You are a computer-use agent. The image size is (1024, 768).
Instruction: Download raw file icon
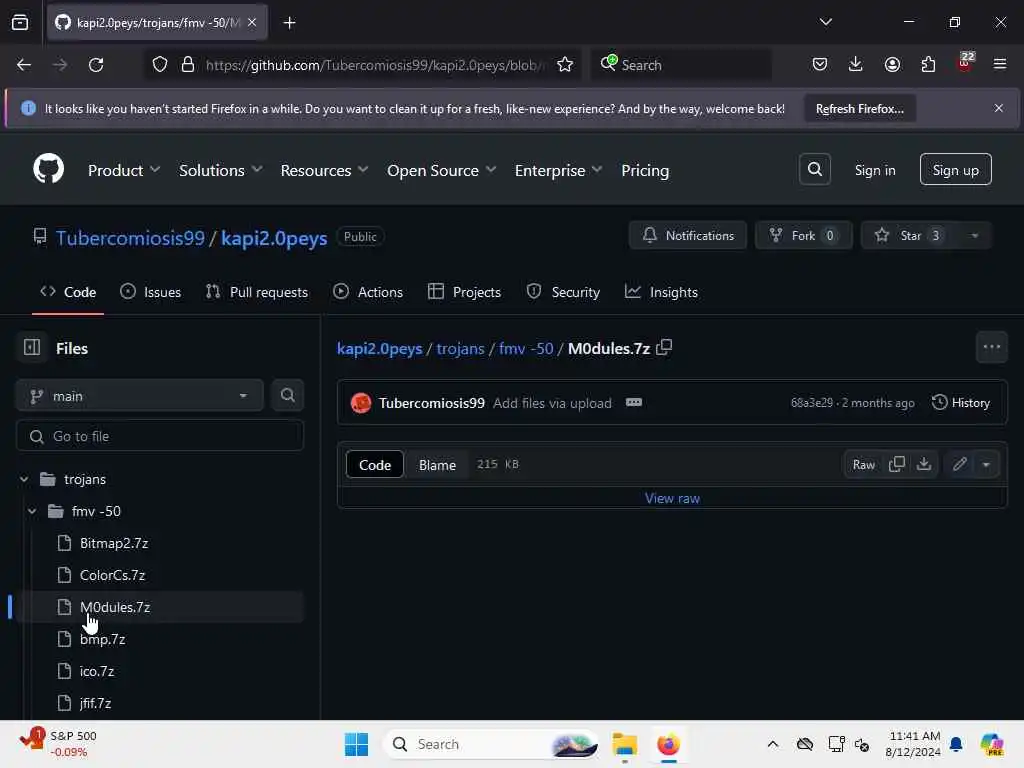pos(923,464)
